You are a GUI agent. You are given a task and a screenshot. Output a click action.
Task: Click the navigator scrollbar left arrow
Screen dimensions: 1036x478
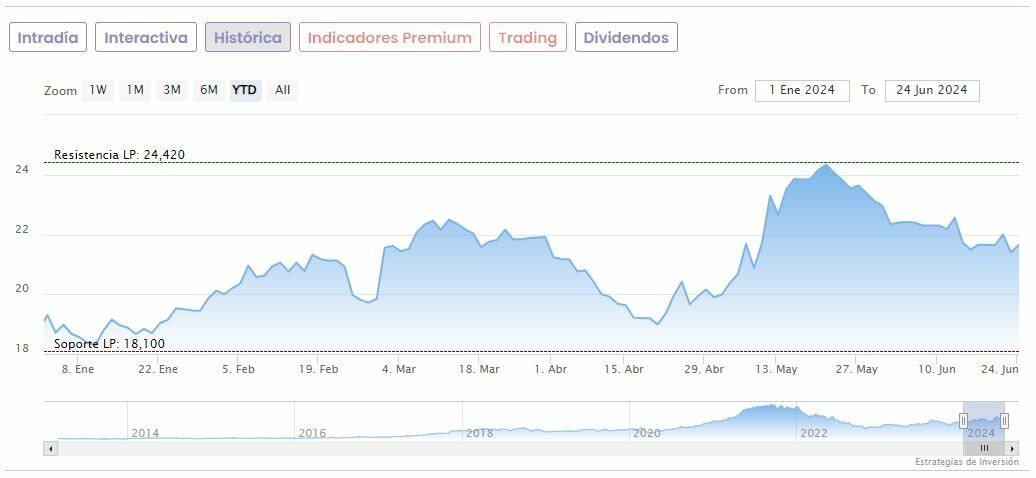click(x=49, y=448)
